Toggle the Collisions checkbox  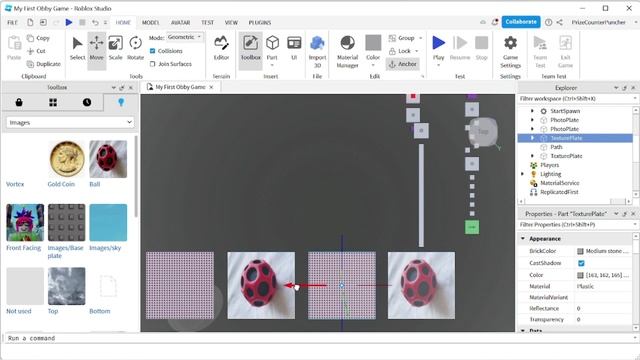pos(152,51)
